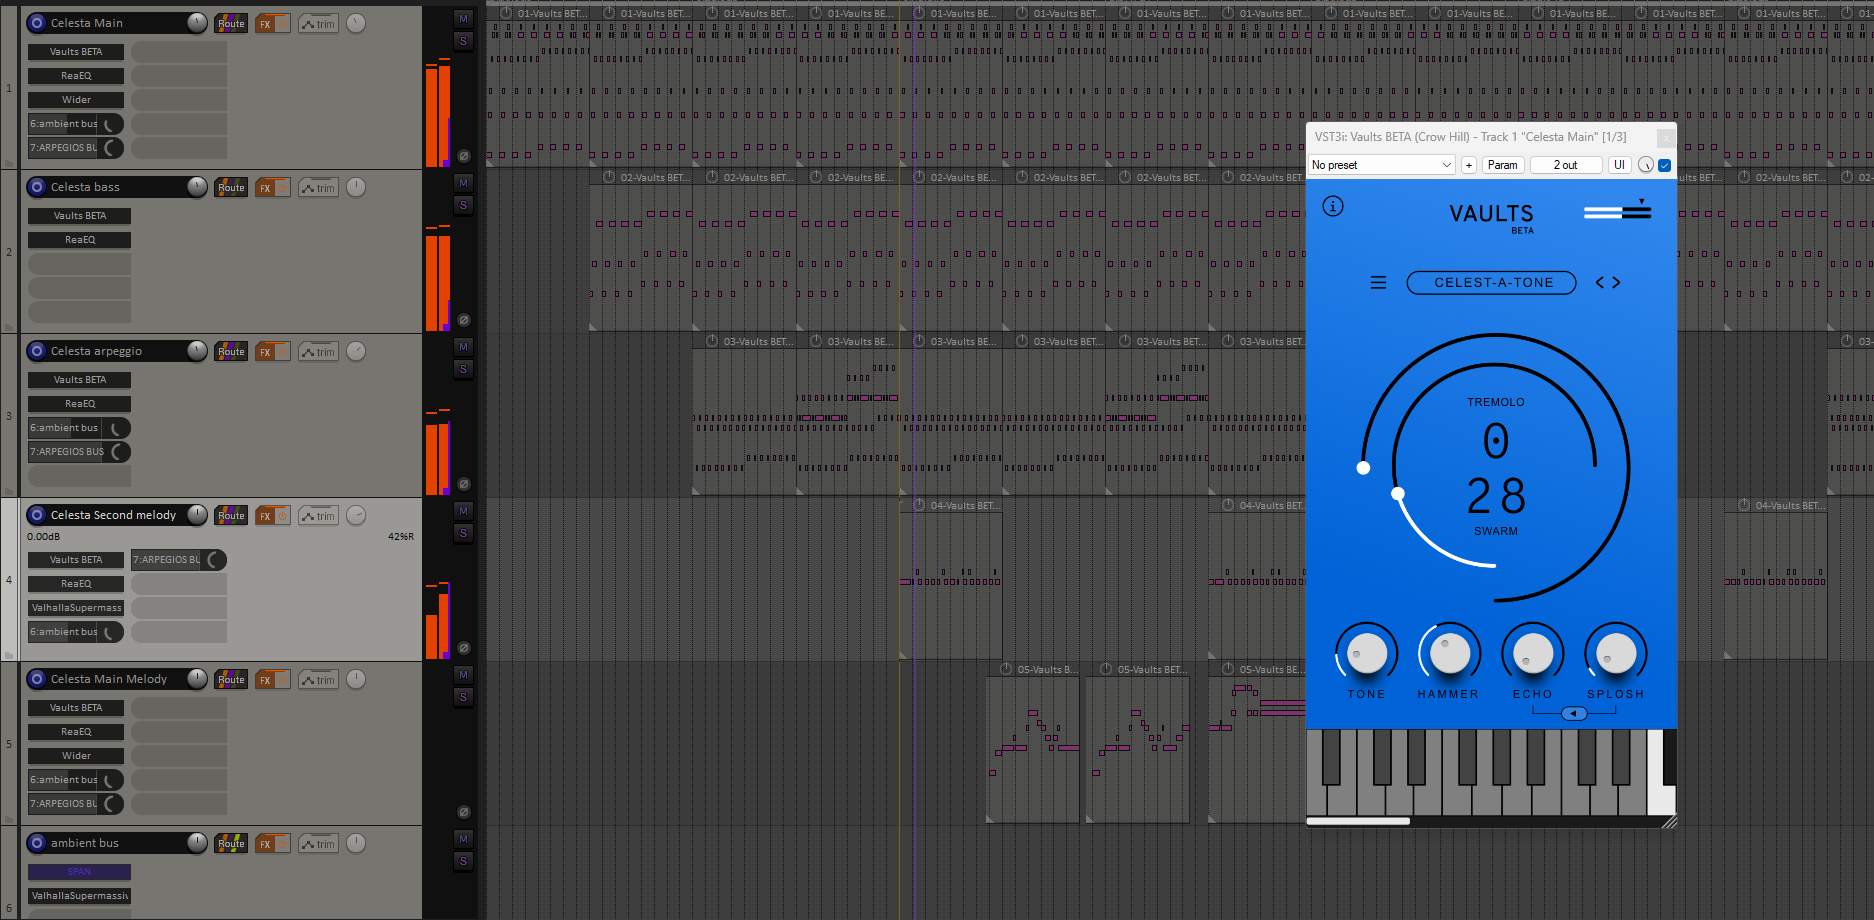Open Route settings for Celesta bass
This screenshot has height=920, width=1874.
point(231,187)
